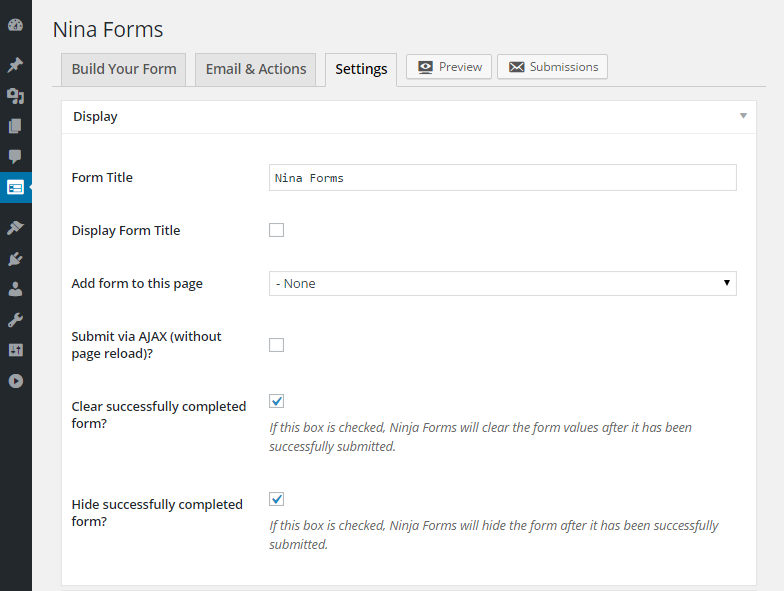Enable Submit via AJAX checkbox
Viewport: 784px width, 591px height.
(276, 345)
